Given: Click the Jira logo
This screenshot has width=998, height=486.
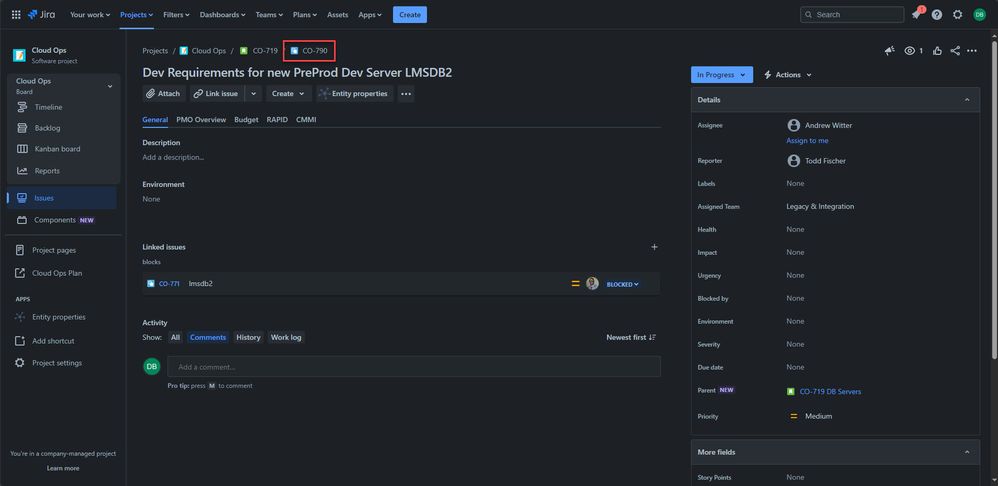Looking at the screenshot, I should click(x=41, y=15).
